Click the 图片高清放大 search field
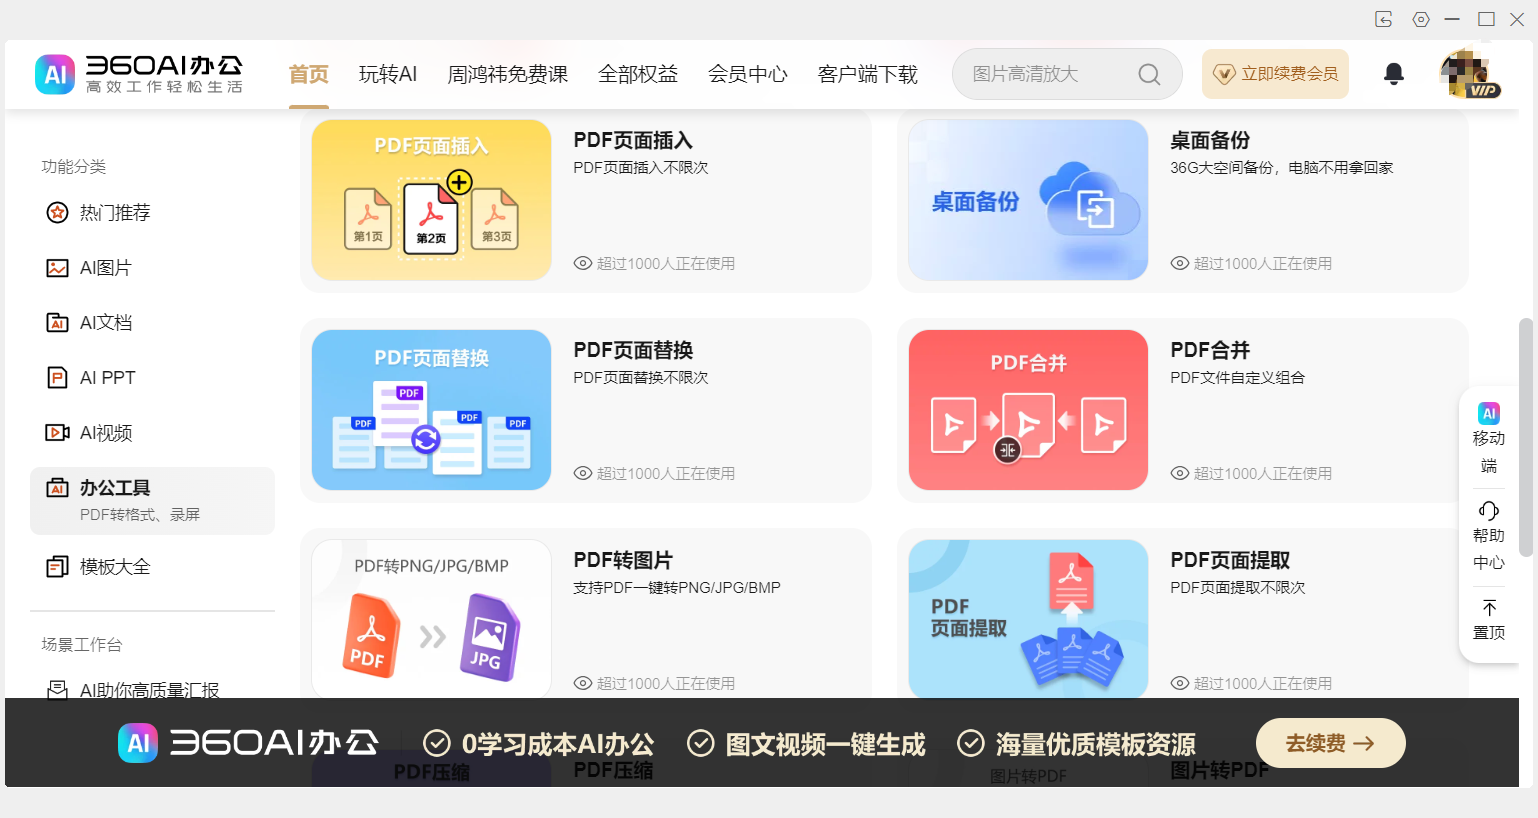Image resolution: width=1538 pixels, height=818 pixels. tap(1067, 74)
